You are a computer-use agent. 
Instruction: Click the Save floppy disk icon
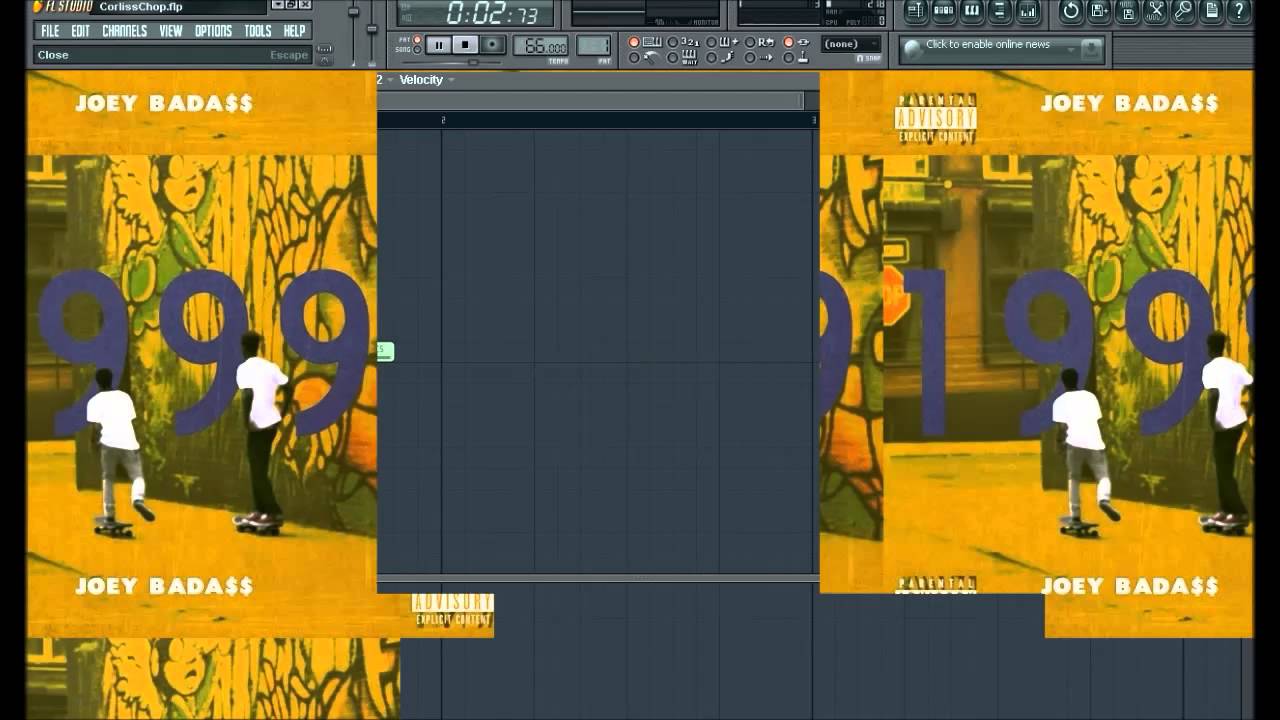point(1128,11)
